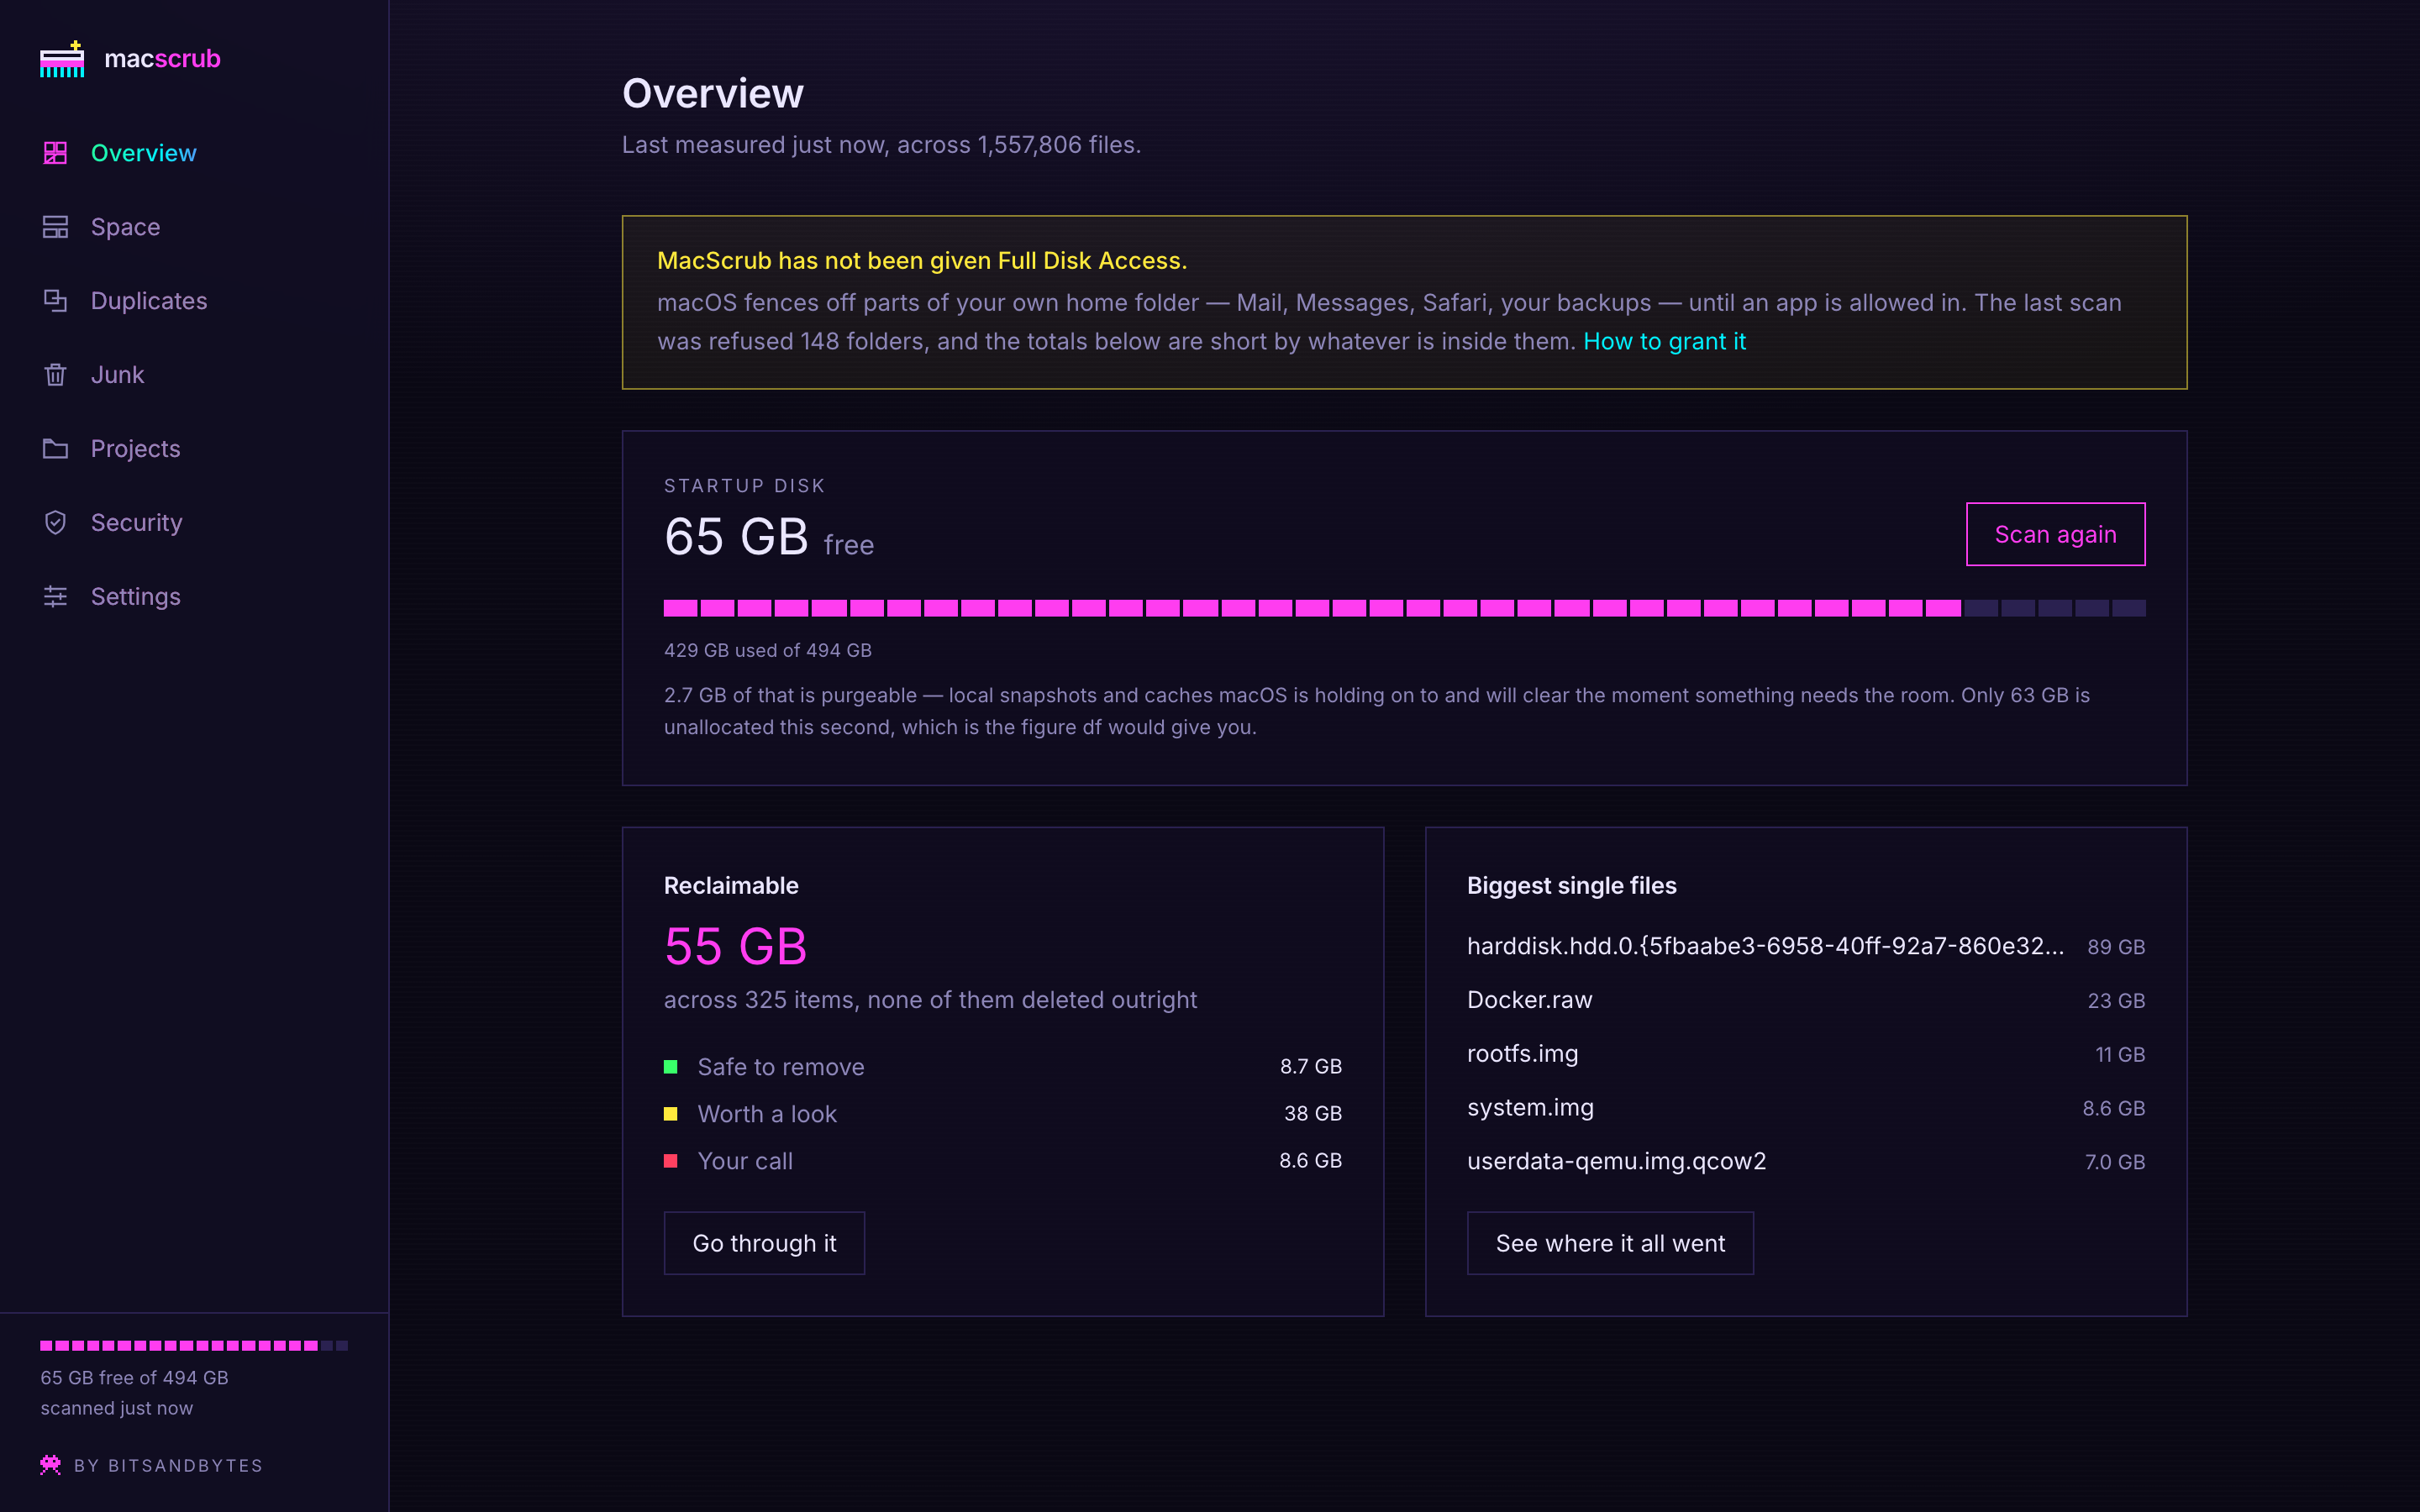Click the 7.0 GB size value
This screenshot has width=2420, height=1512.
[2115, 1163]
